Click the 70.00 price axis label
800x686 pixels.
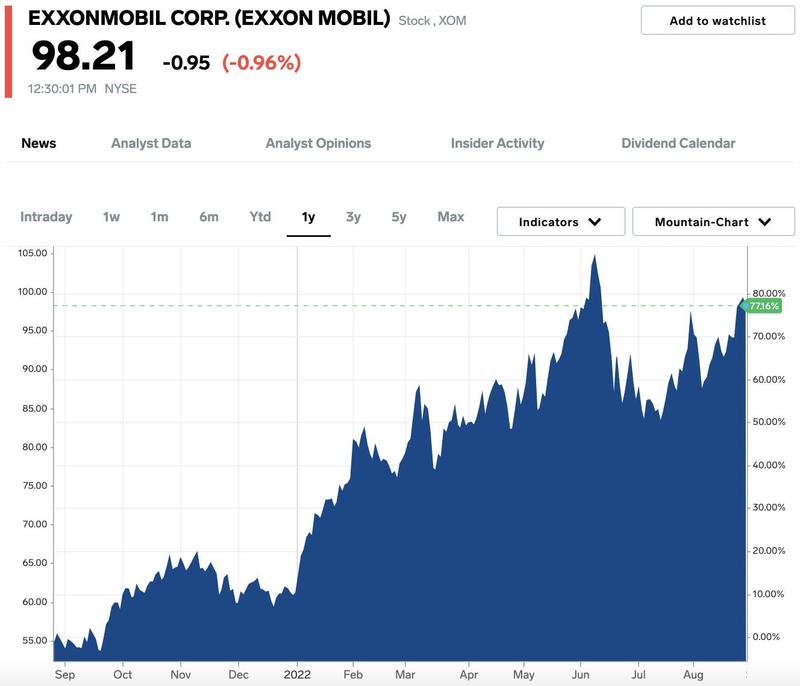tap(35, 524)
